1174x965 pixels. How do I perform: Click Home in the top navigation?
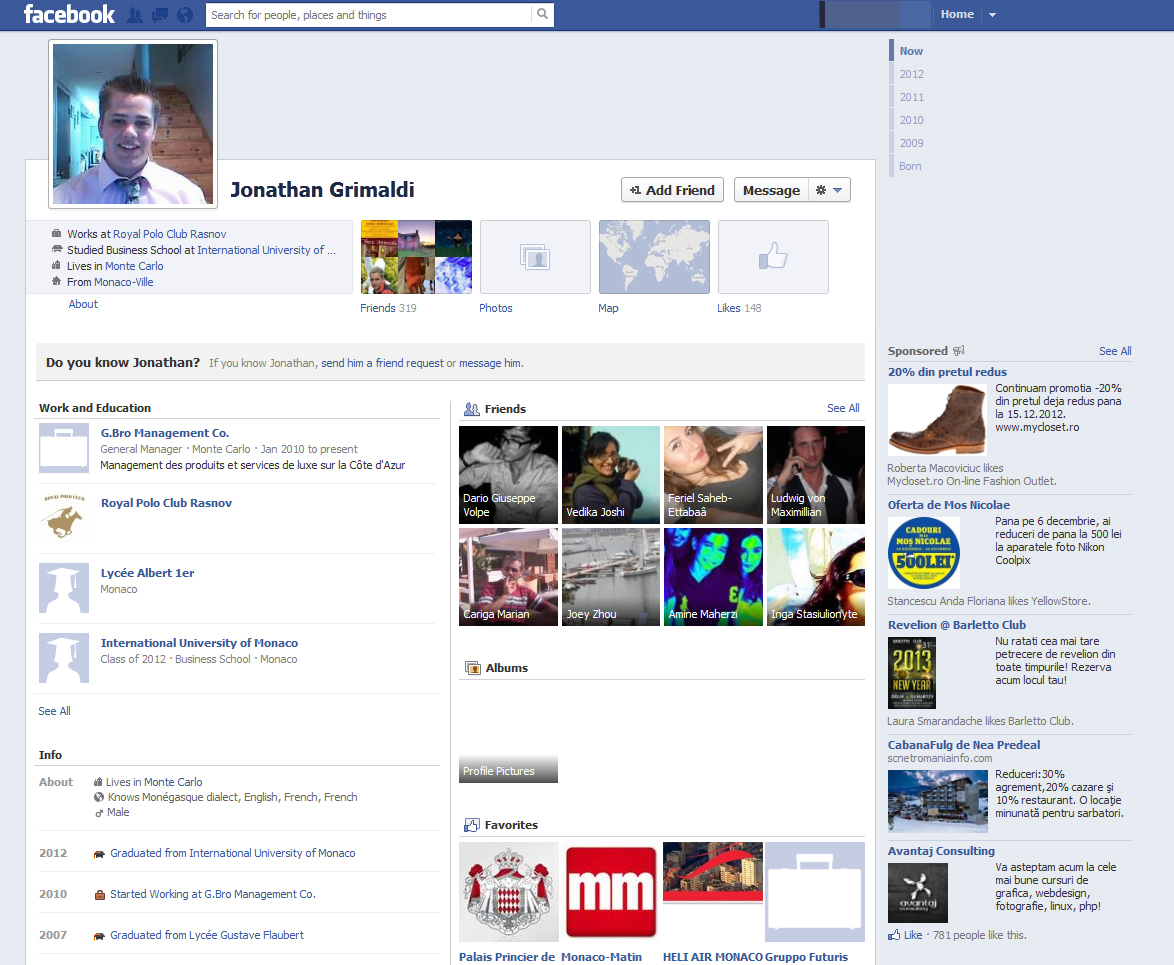957,14
